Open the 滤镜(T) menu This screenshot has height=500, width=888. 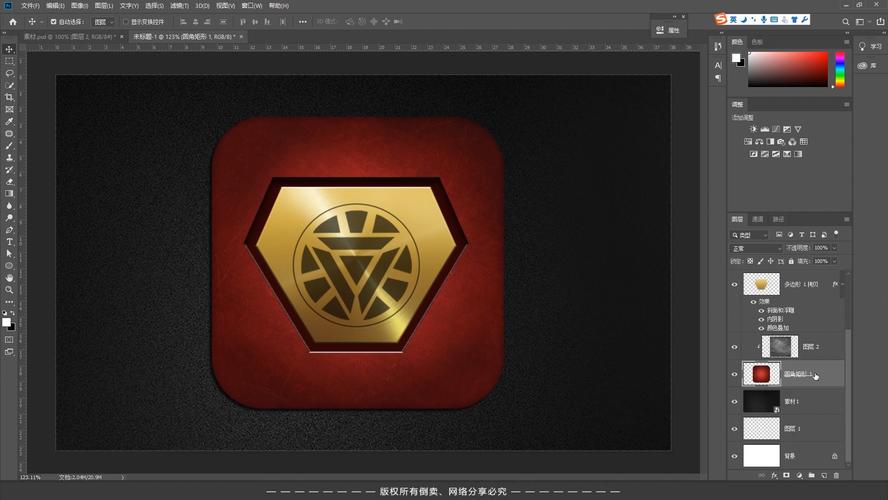(x=180, y=6)
